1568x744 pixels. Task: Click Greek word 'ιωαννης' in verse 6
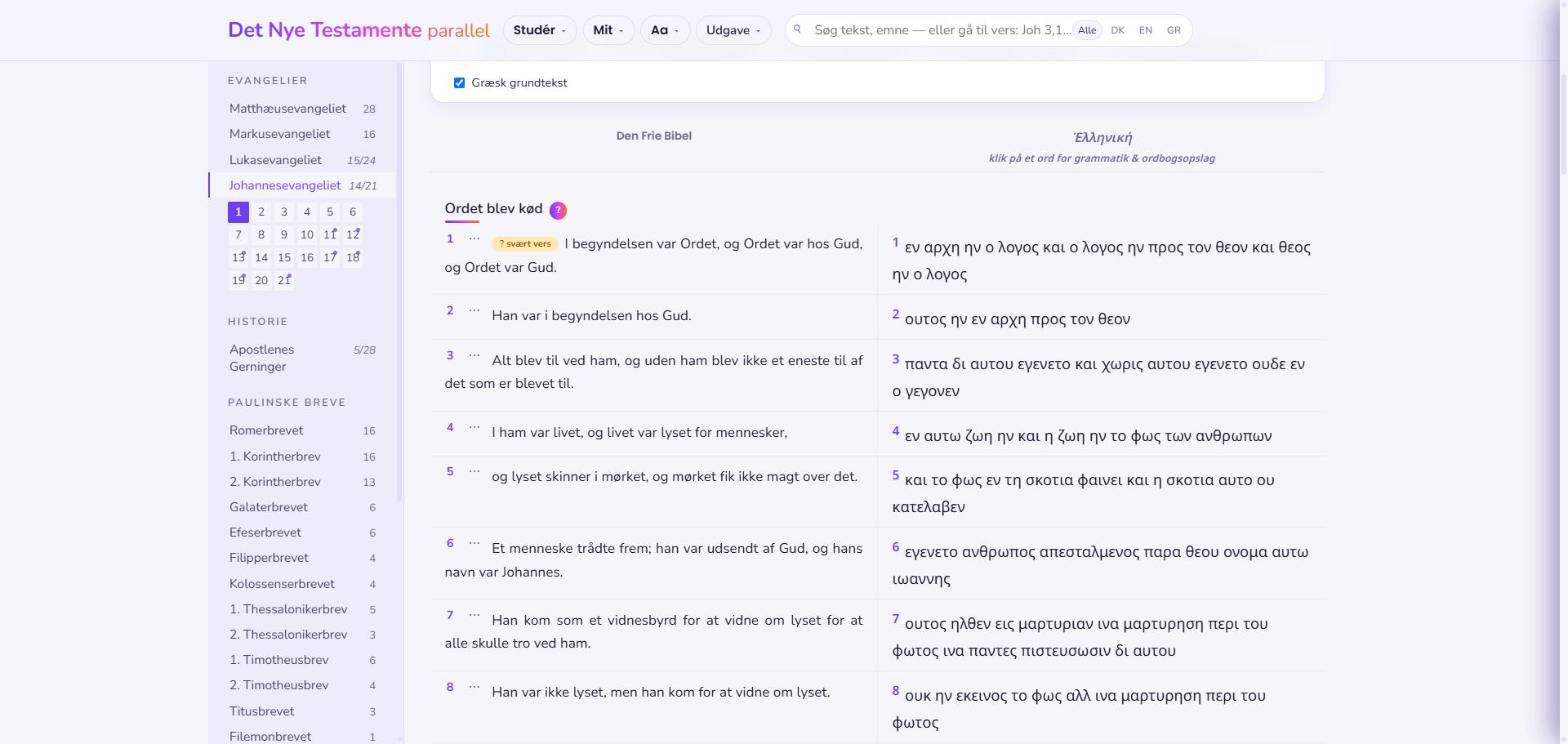(x=921, y=579)
